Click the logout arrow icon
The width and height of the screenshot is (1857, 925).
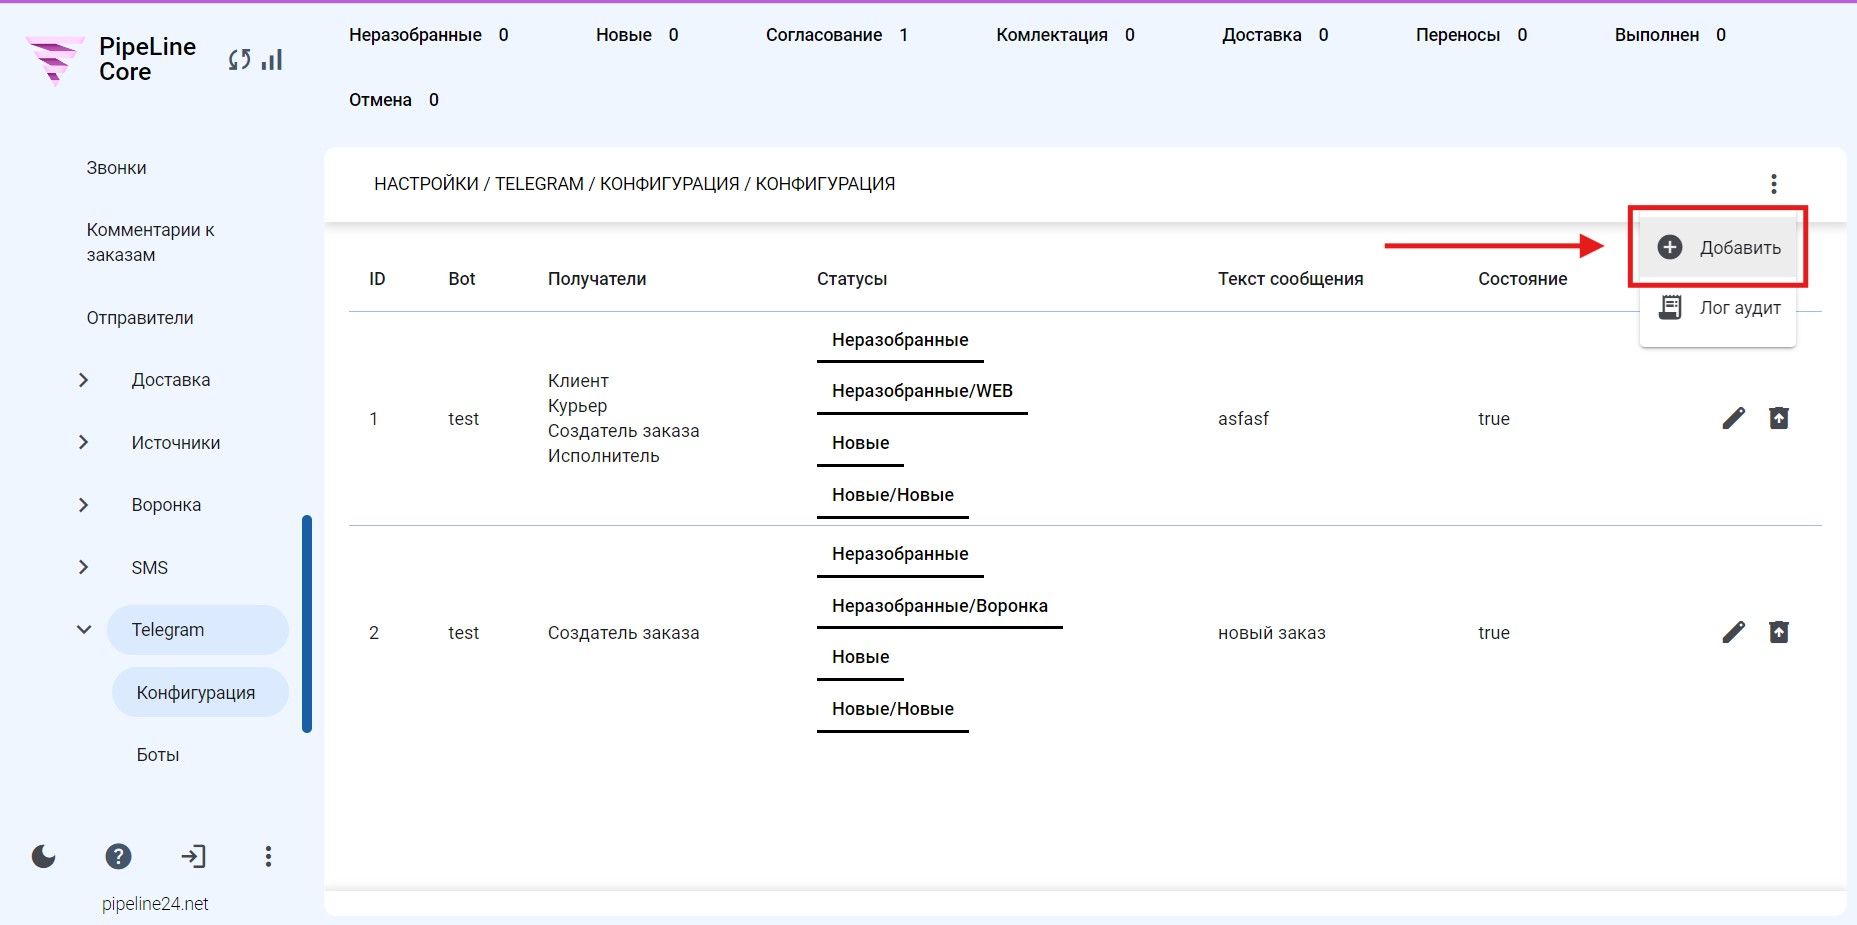tap(193, 856)
